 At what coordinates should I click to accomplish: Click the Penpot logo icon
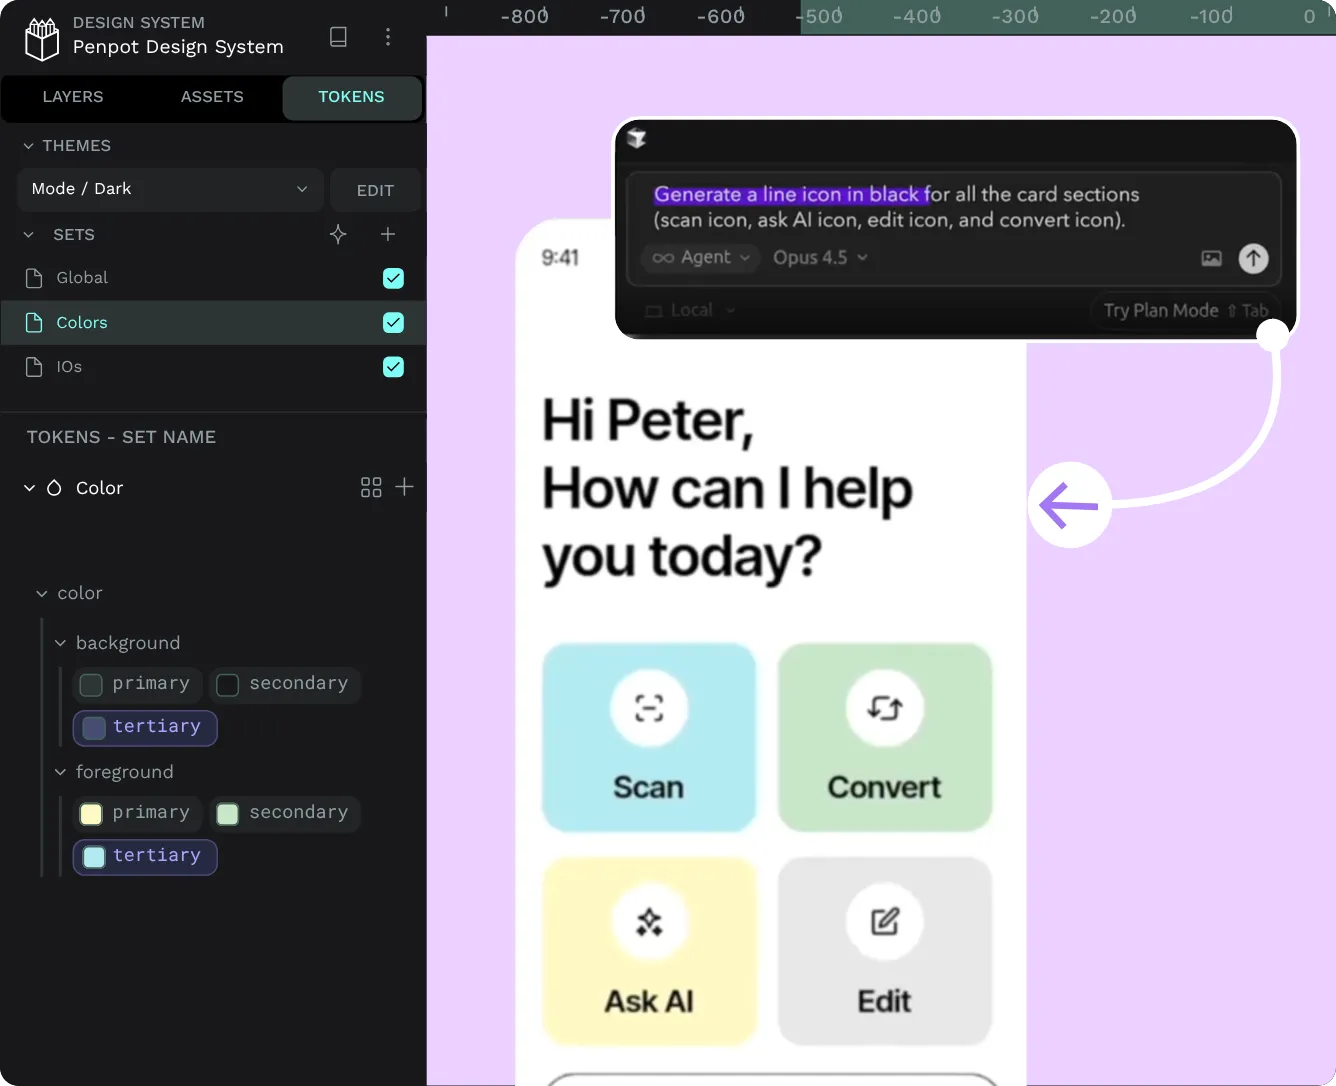coord(41,39)
